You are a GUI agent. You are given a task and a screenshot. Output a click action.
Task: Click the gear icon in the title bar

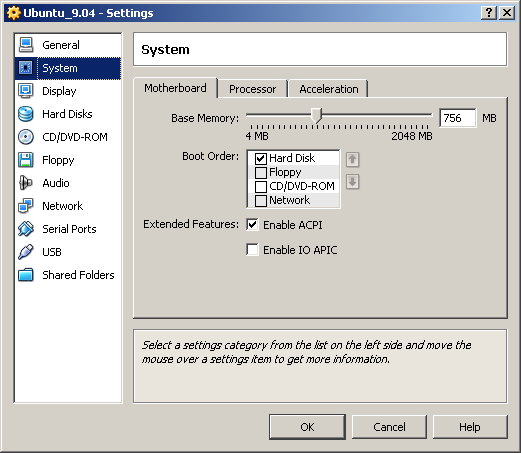[13, 13]
